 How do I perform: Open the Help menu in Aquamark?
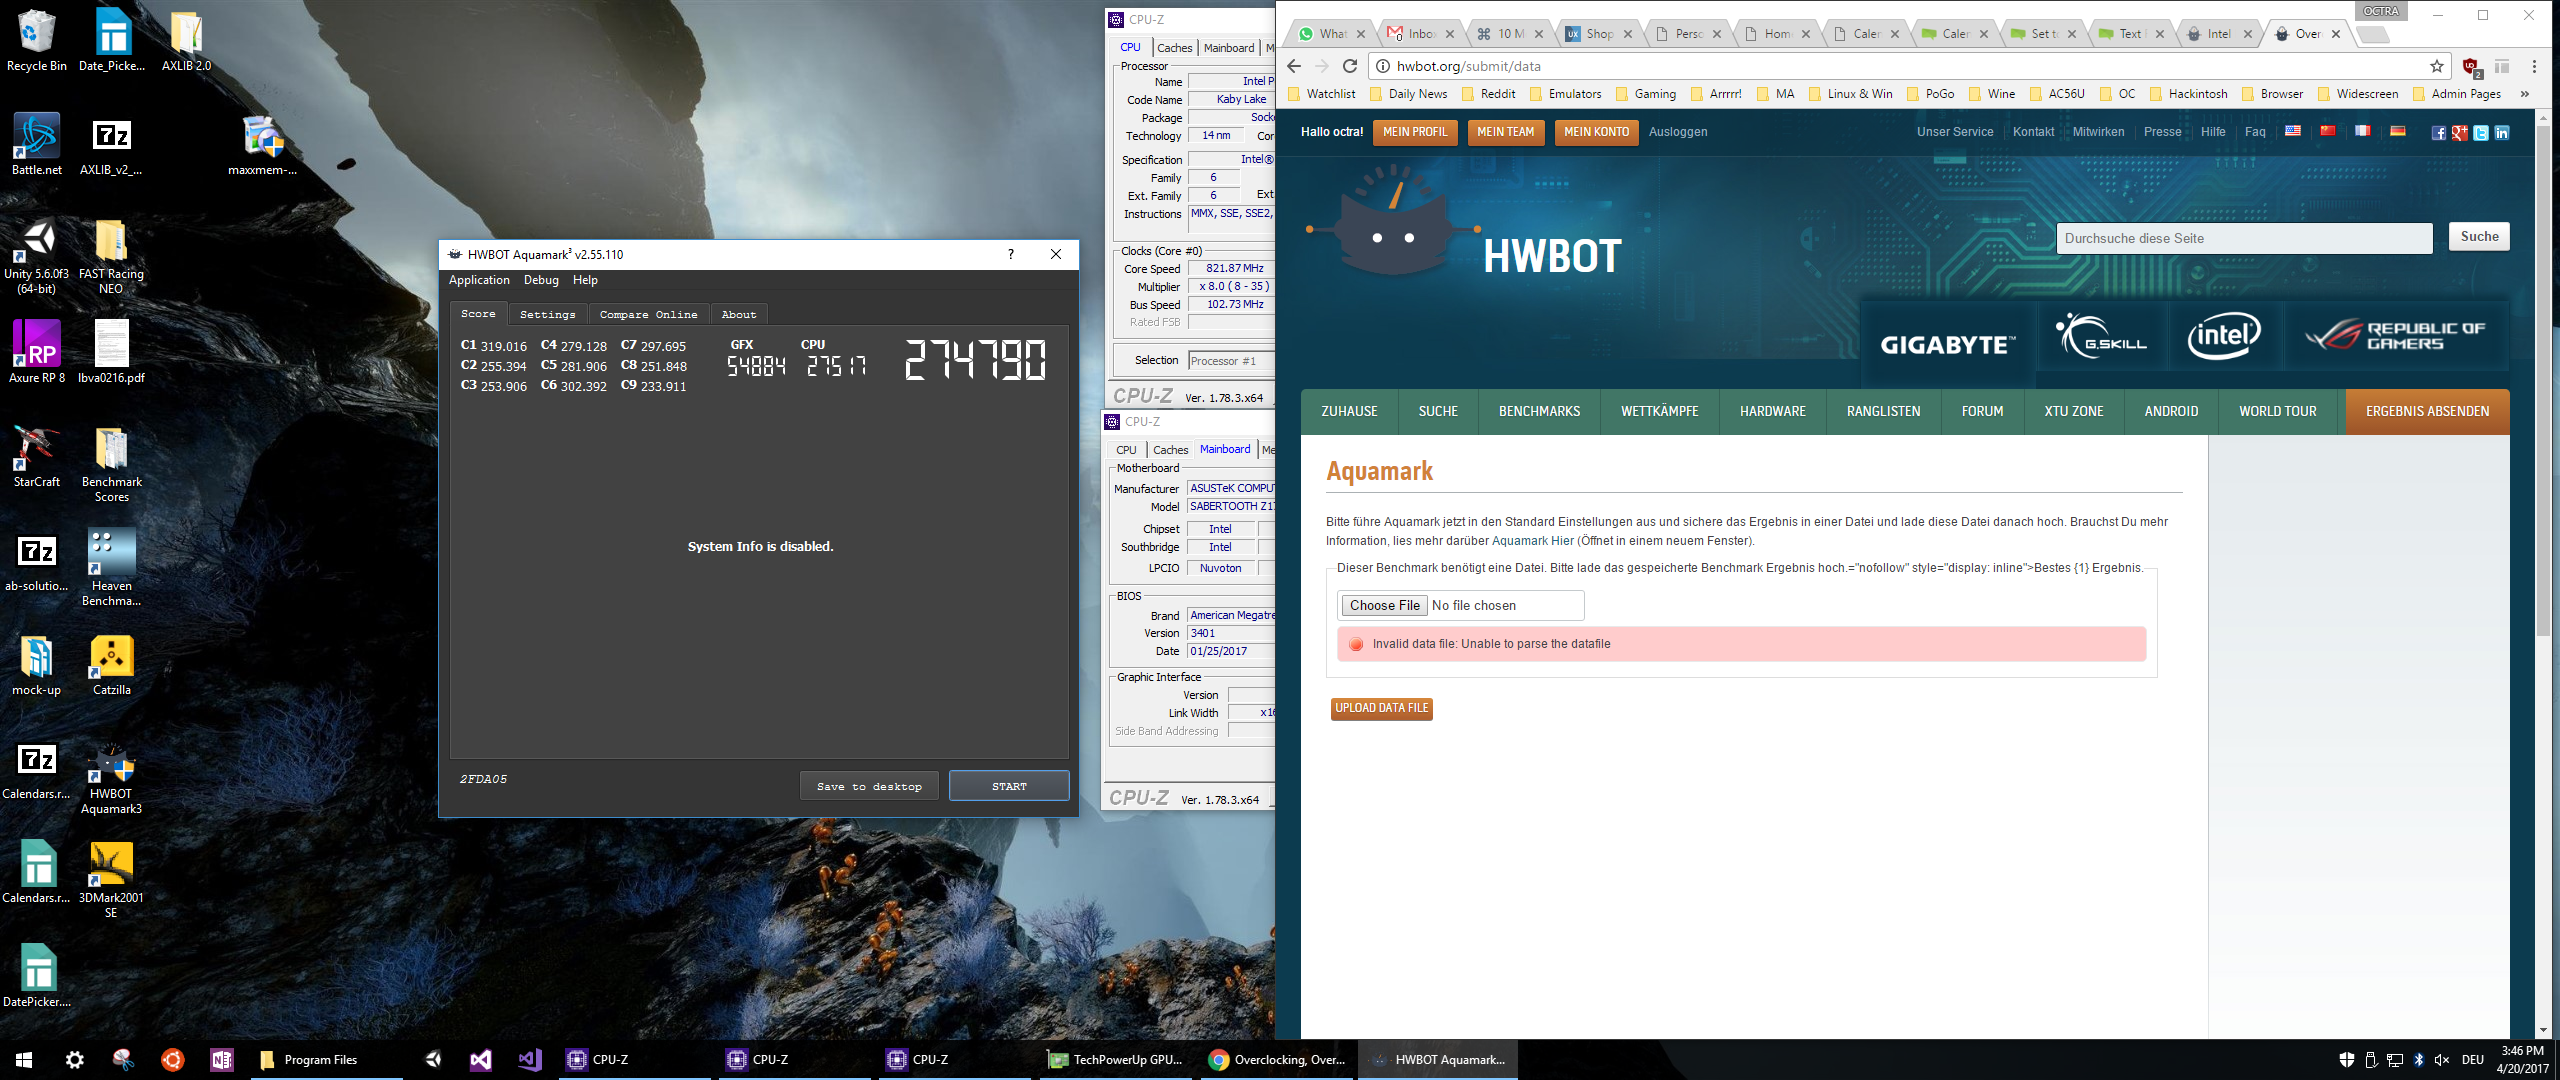[x=585, y=280]
